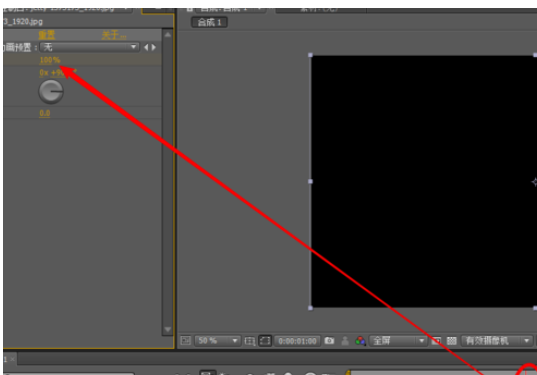Toggle the transparency grid icon
537x375 pixels.
point(452,341)
